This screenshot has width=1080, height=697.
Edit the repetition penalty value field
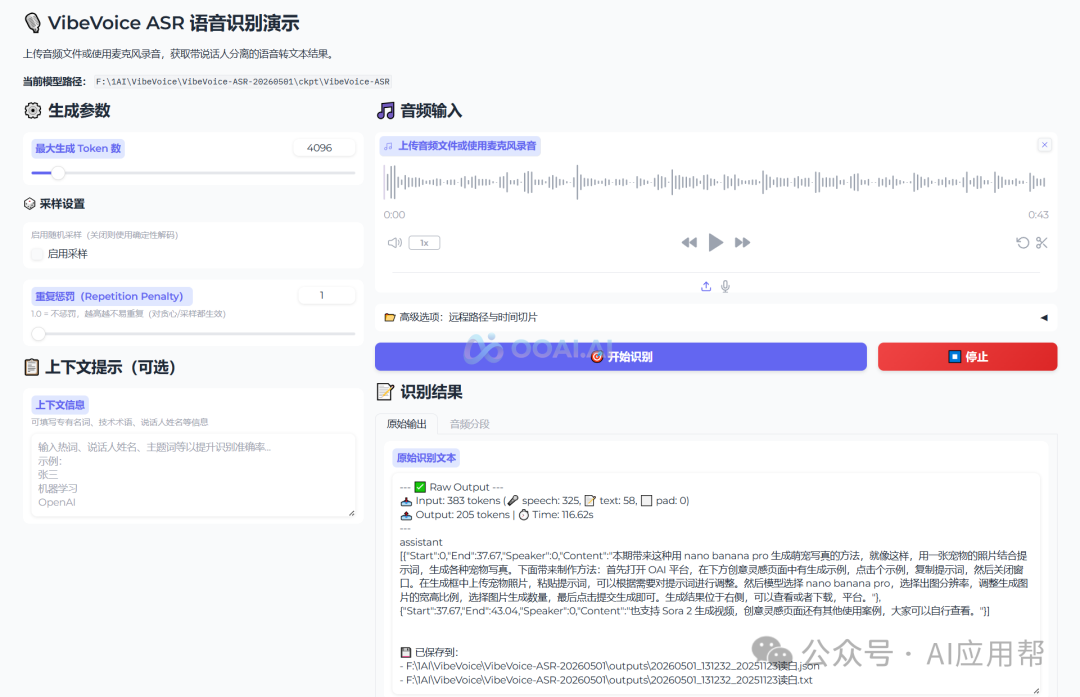point(326,295)
